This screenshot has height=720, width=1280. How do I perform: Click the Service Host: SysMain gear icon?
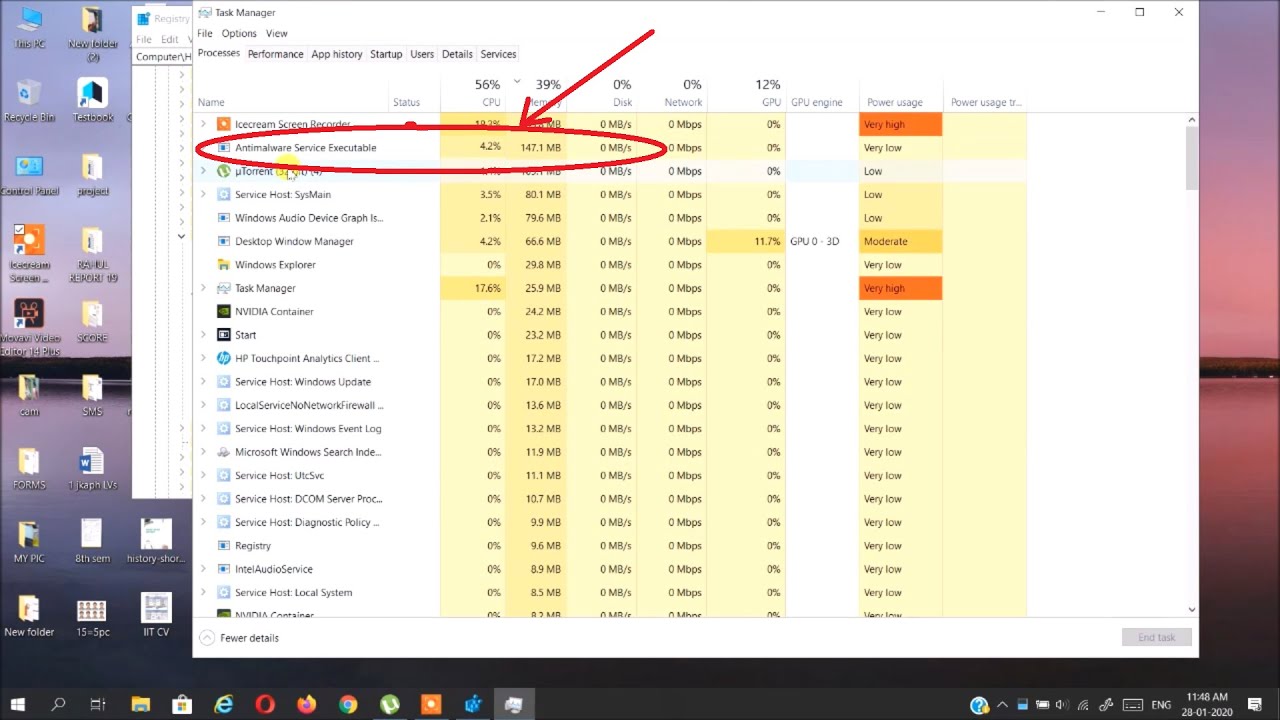pos(224,195)
